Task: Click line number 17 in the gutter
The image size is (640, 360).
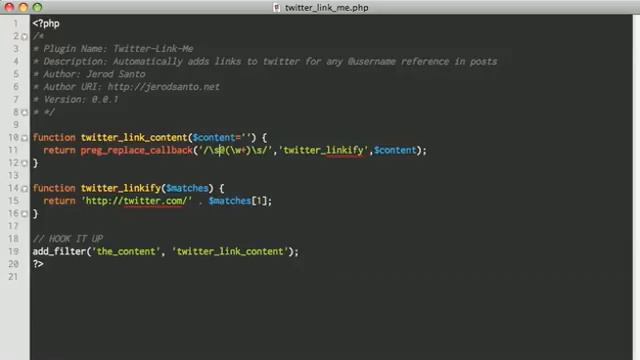Action: coord(13,226)
